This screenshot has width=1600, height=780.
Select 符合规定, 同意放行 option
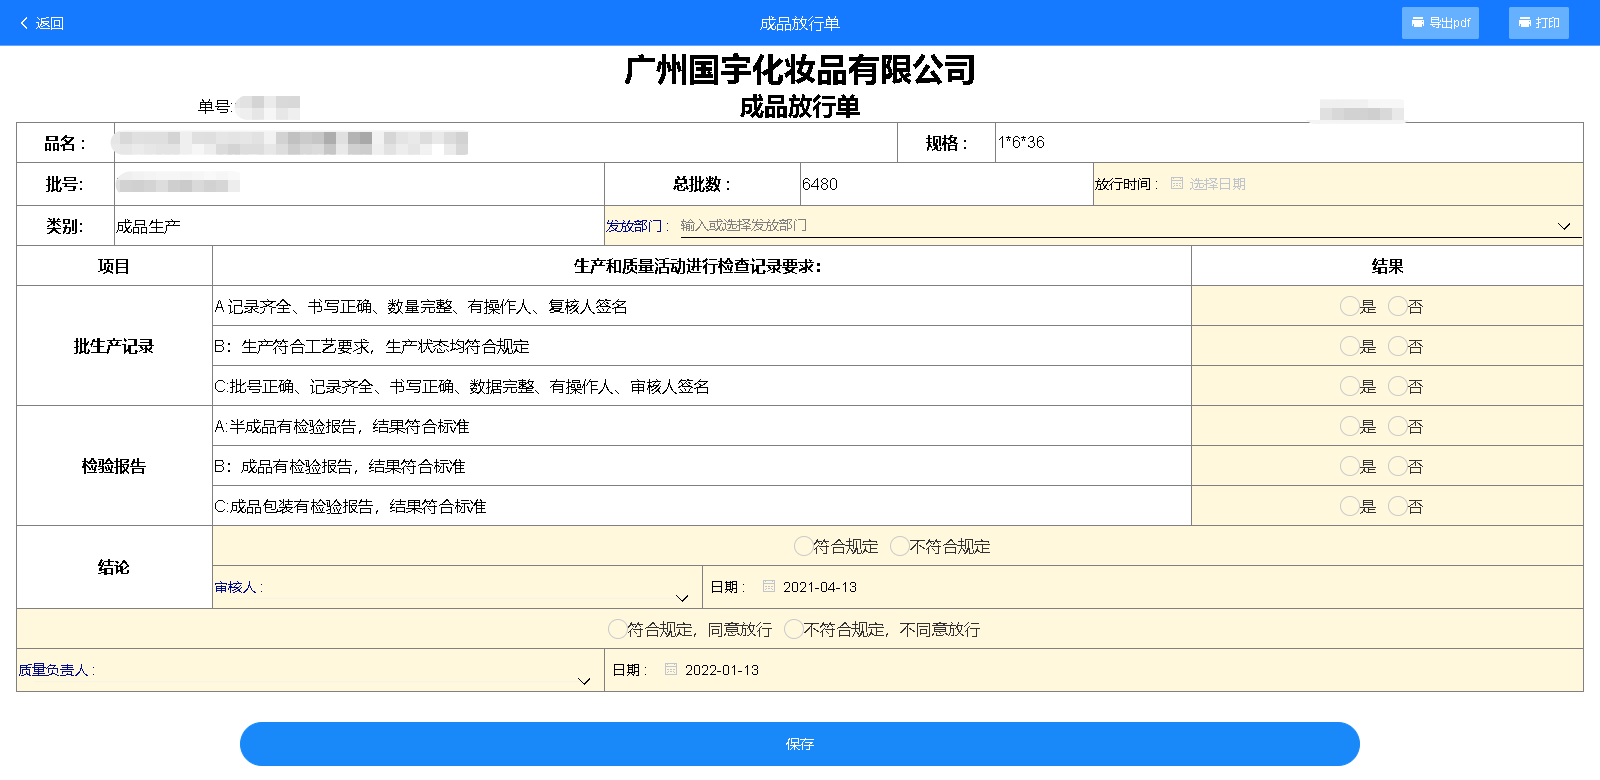click(x=617, y=629)
